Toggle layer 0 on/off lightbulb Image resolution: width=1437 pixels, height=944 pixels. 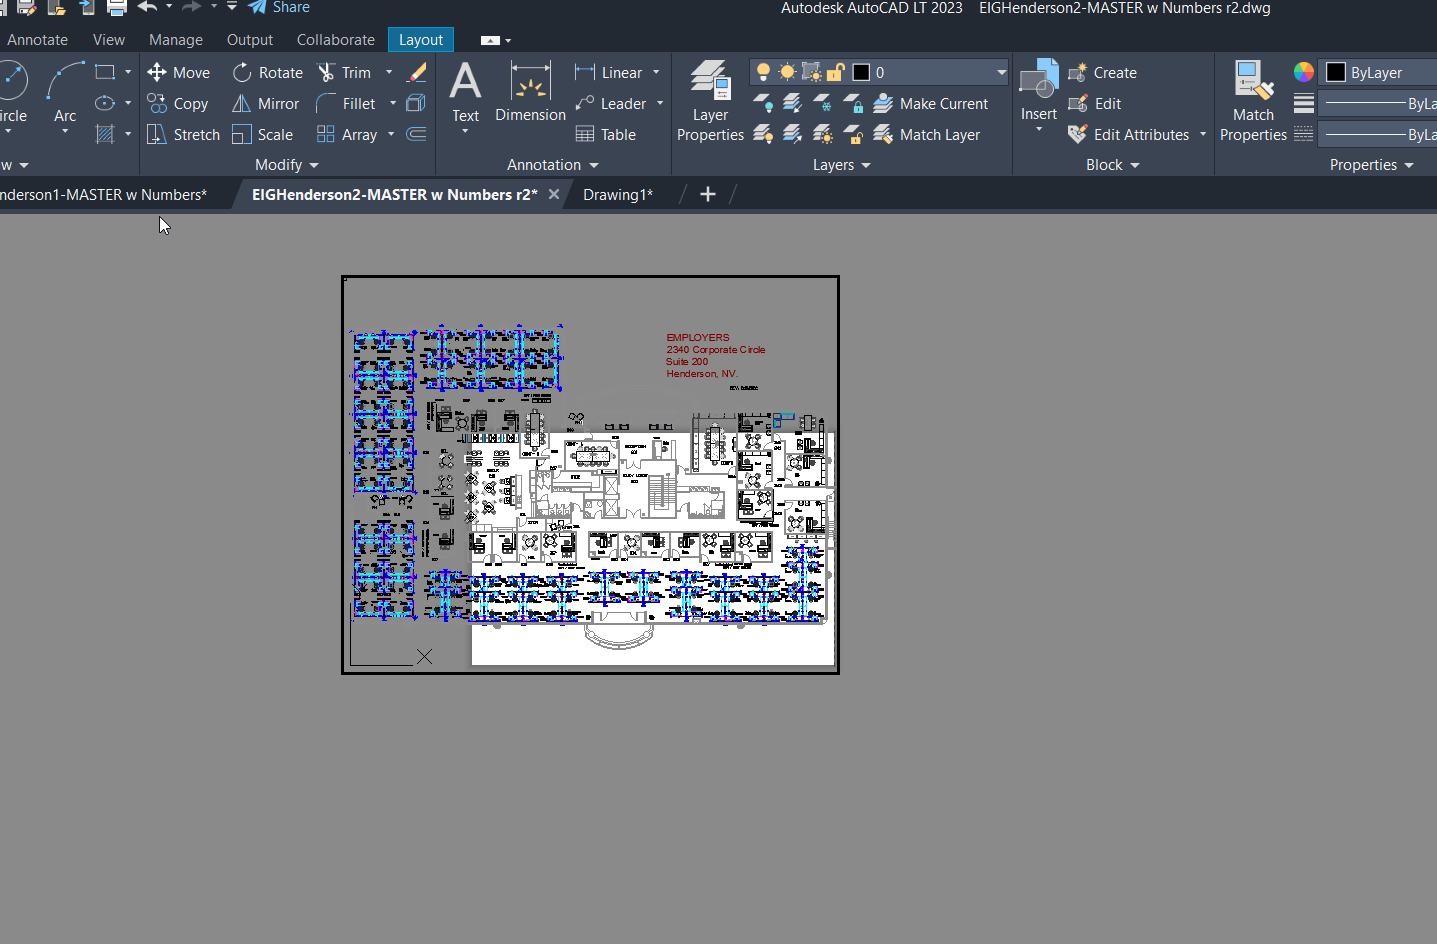pos(763,72)
